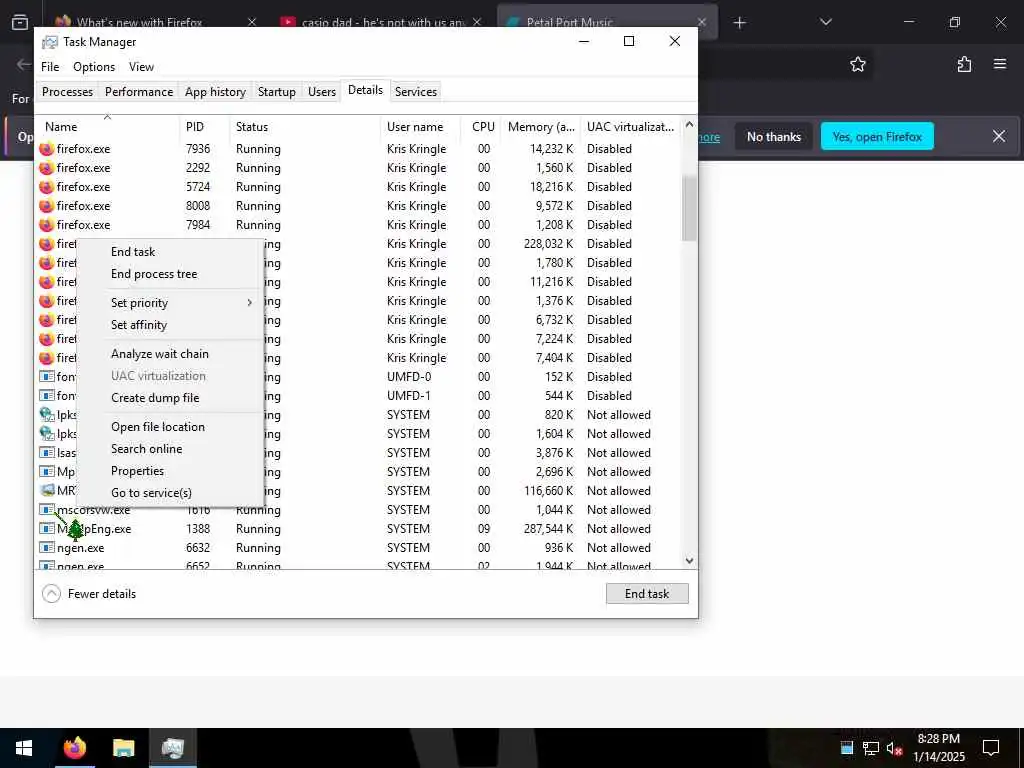
Task: Click scroll up arrow in process list
Action: [x=689, y=125]
